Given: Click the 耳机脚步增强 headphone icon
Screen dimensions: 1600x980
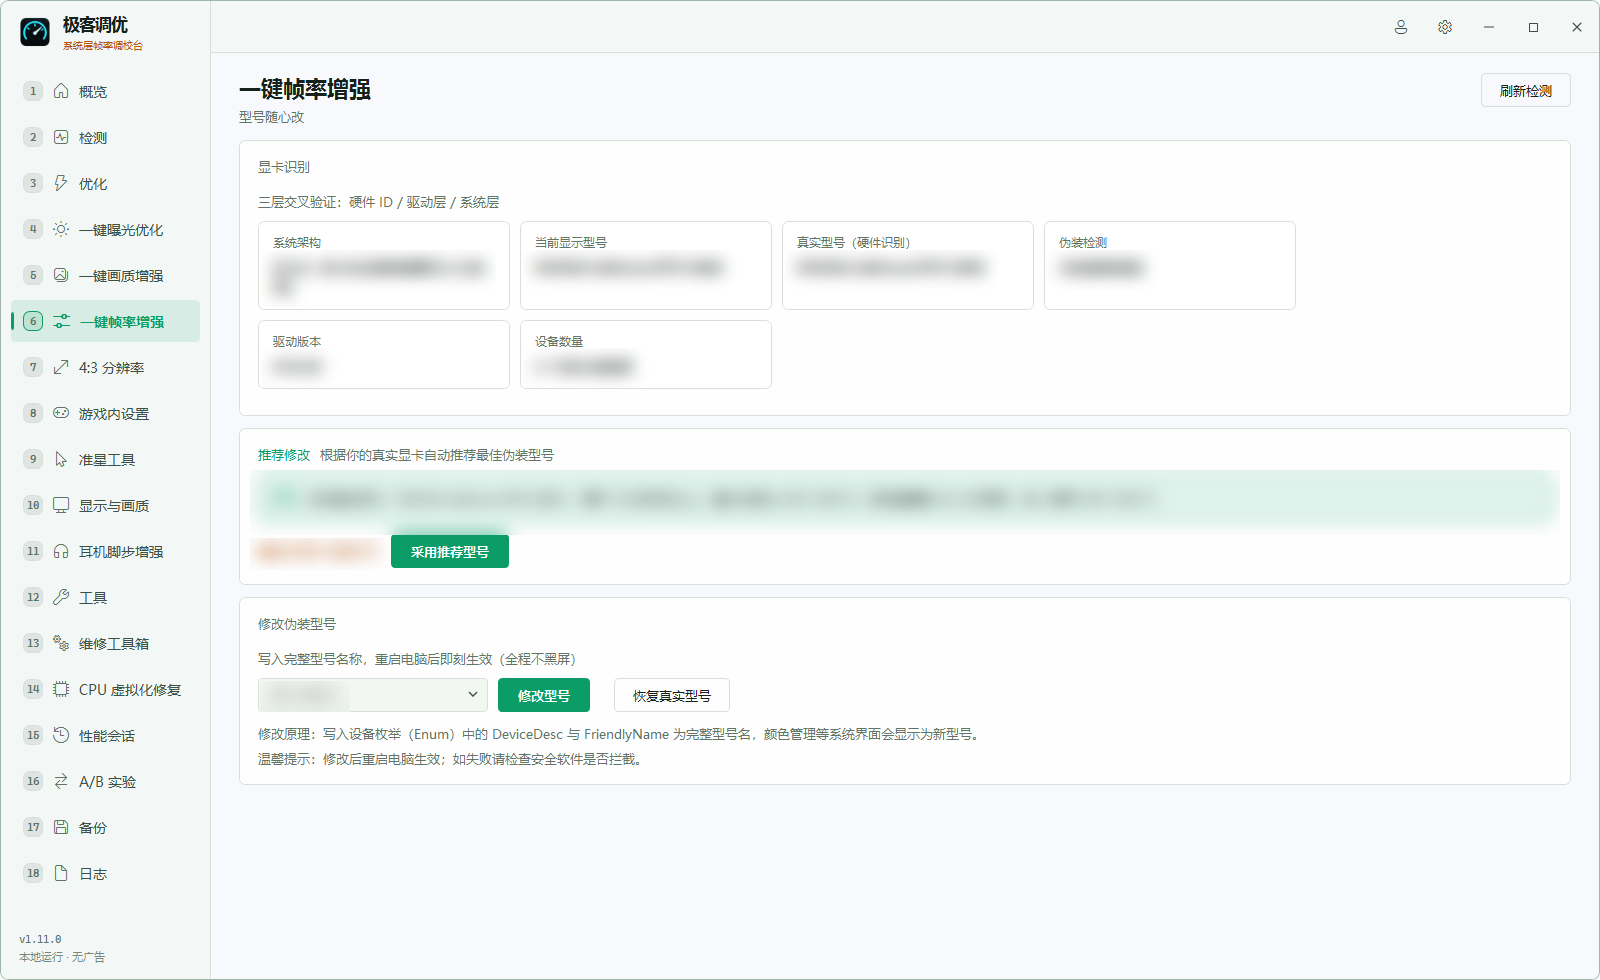Looking at the screenshot, I should click(x=61, y=551).
